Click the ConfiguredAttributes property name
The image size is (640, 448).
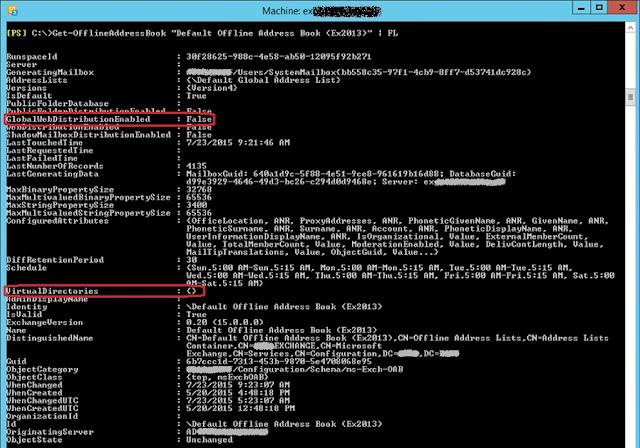coord(58,221)
